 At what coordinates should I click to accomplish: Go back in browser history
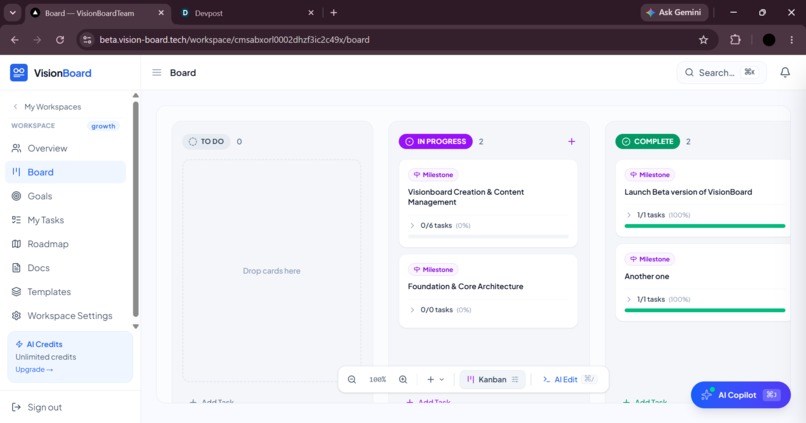[x=15, y=40]
